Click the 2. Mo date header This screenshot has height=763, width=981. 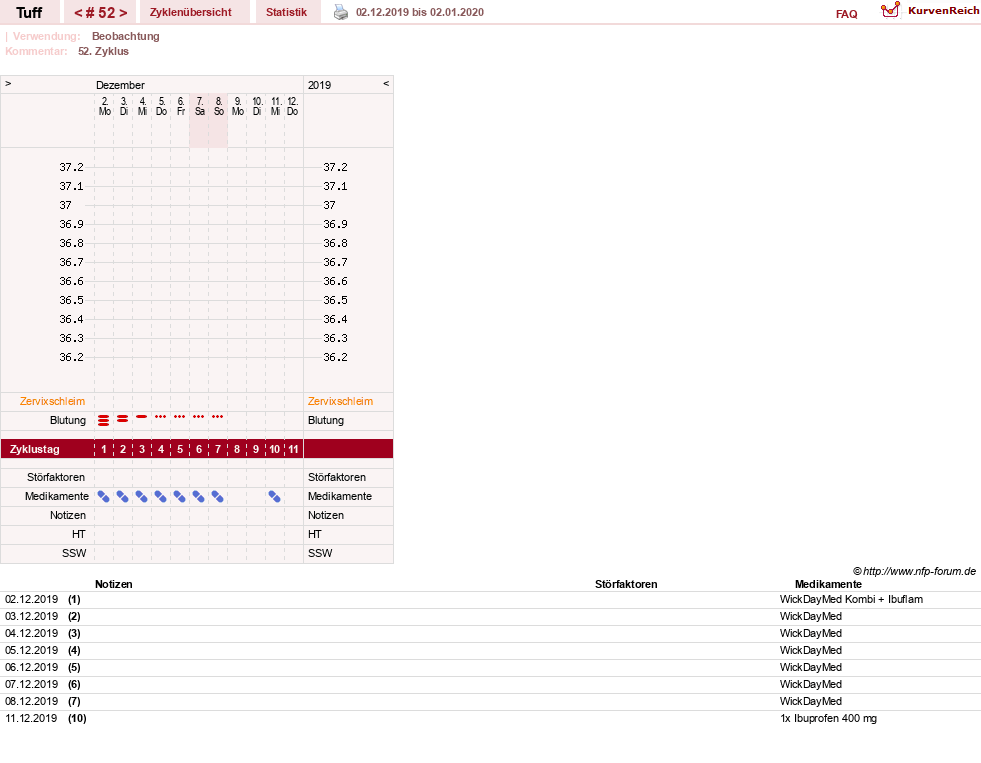104,106
